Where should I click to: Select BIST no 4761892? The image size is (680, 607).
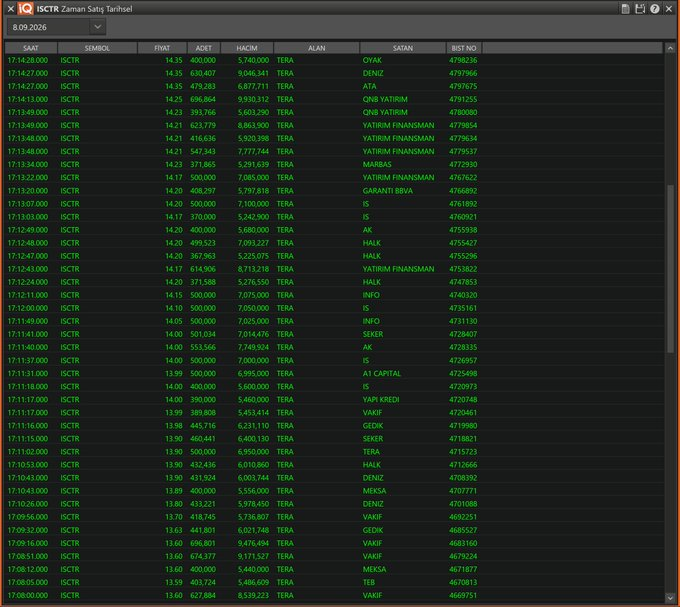pyautogui.click(x=463, y=204)
